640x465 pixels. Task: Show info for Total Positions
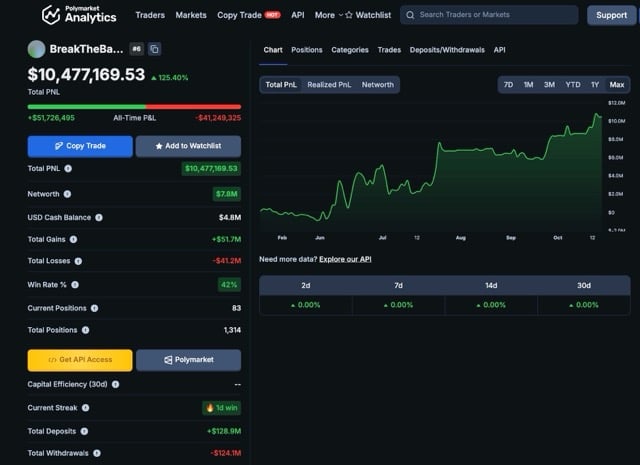pyautogui.click(x=85, y=330)
